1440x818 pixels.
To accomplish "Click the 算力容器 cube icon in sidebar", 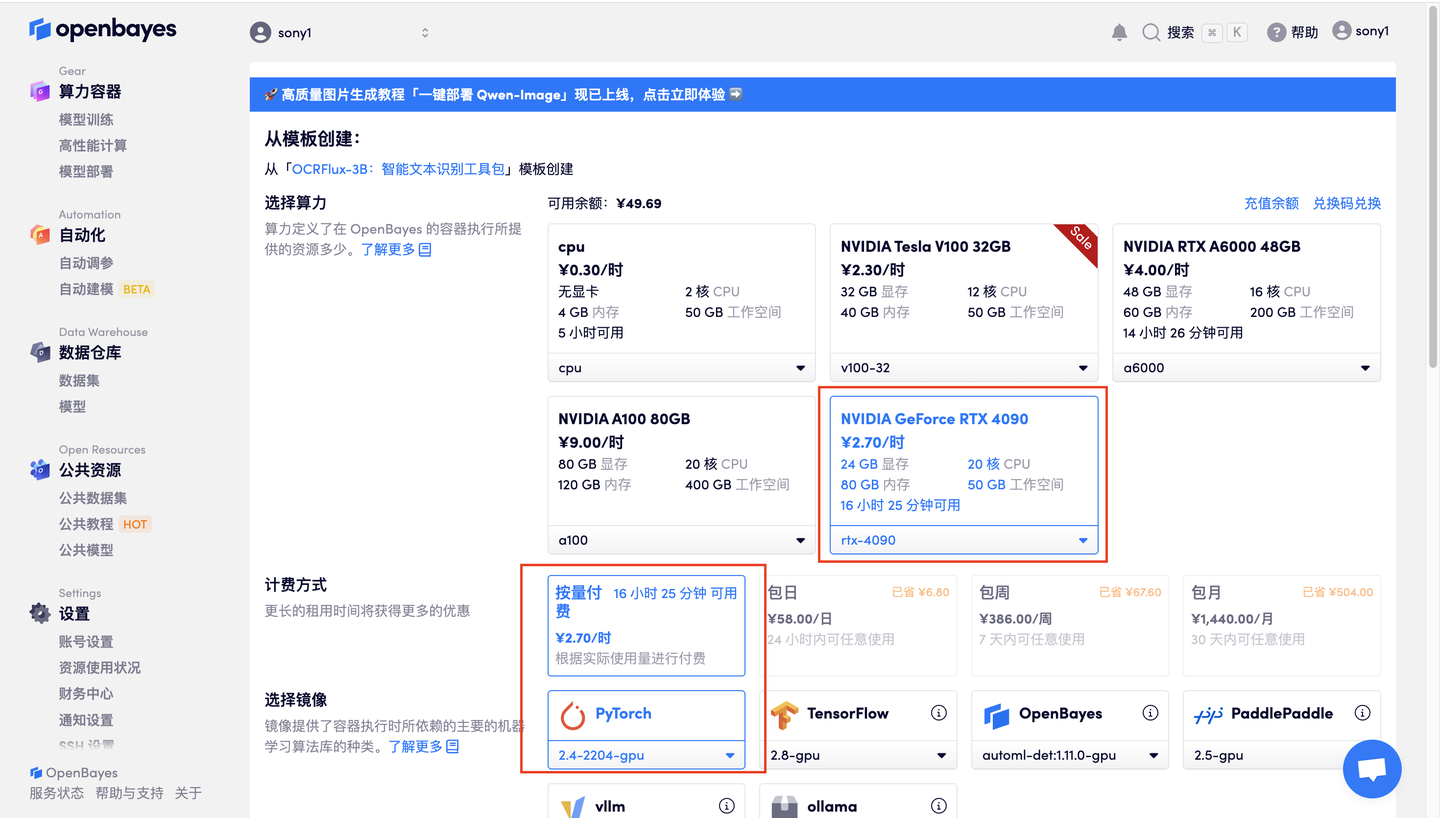I will coord(38,91).
